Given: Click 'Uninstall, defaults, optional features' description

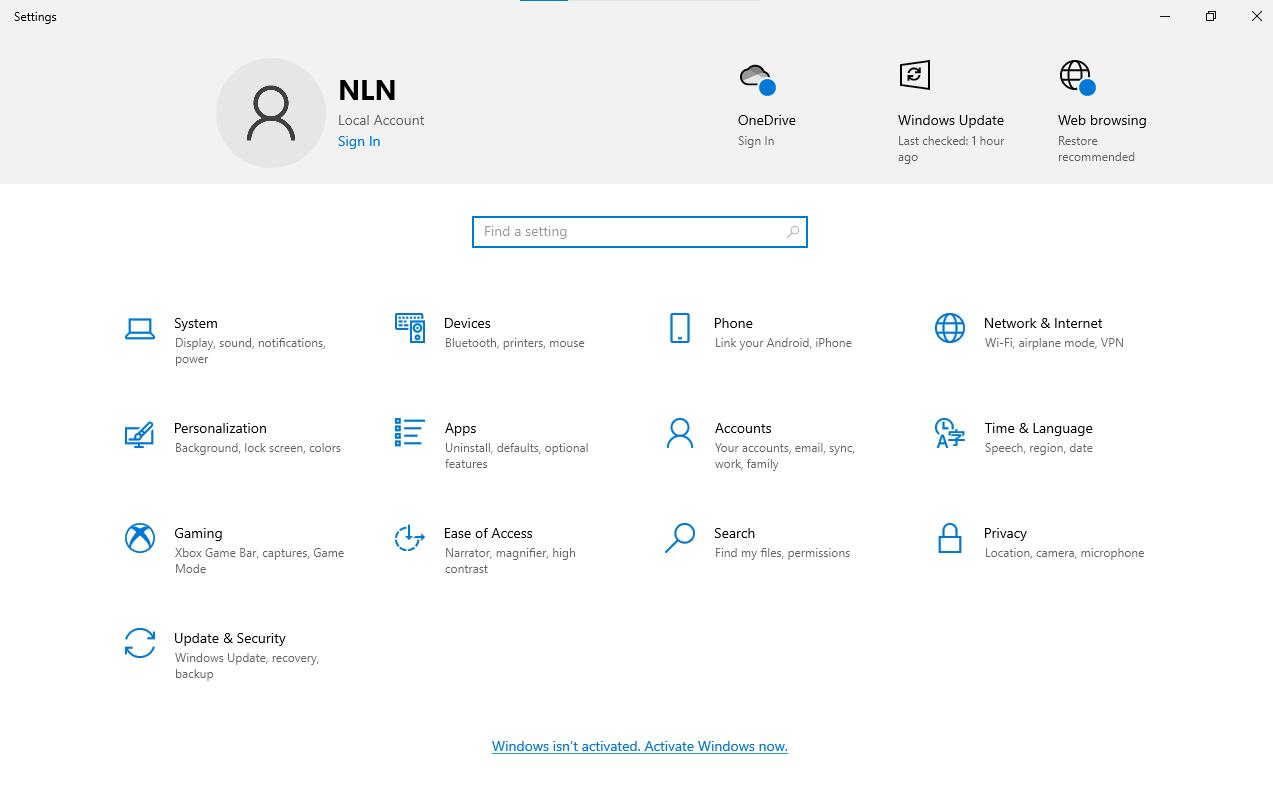Looking at the screenshot, I should 516,456.
